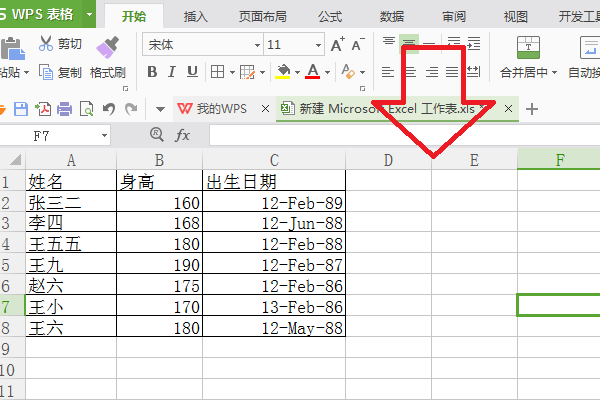Image resolution: width=600 pixels, height=400 pixels.
Task: Align text left icon
Action: 388,72
